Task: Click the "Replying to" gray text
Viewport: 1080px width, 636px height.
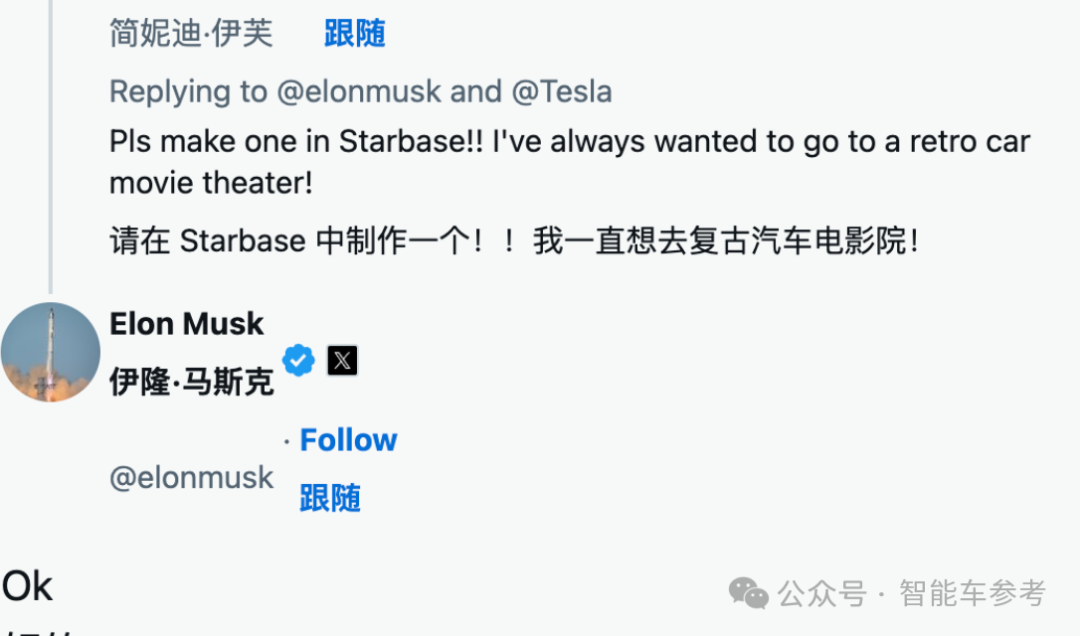Action: 189,91
